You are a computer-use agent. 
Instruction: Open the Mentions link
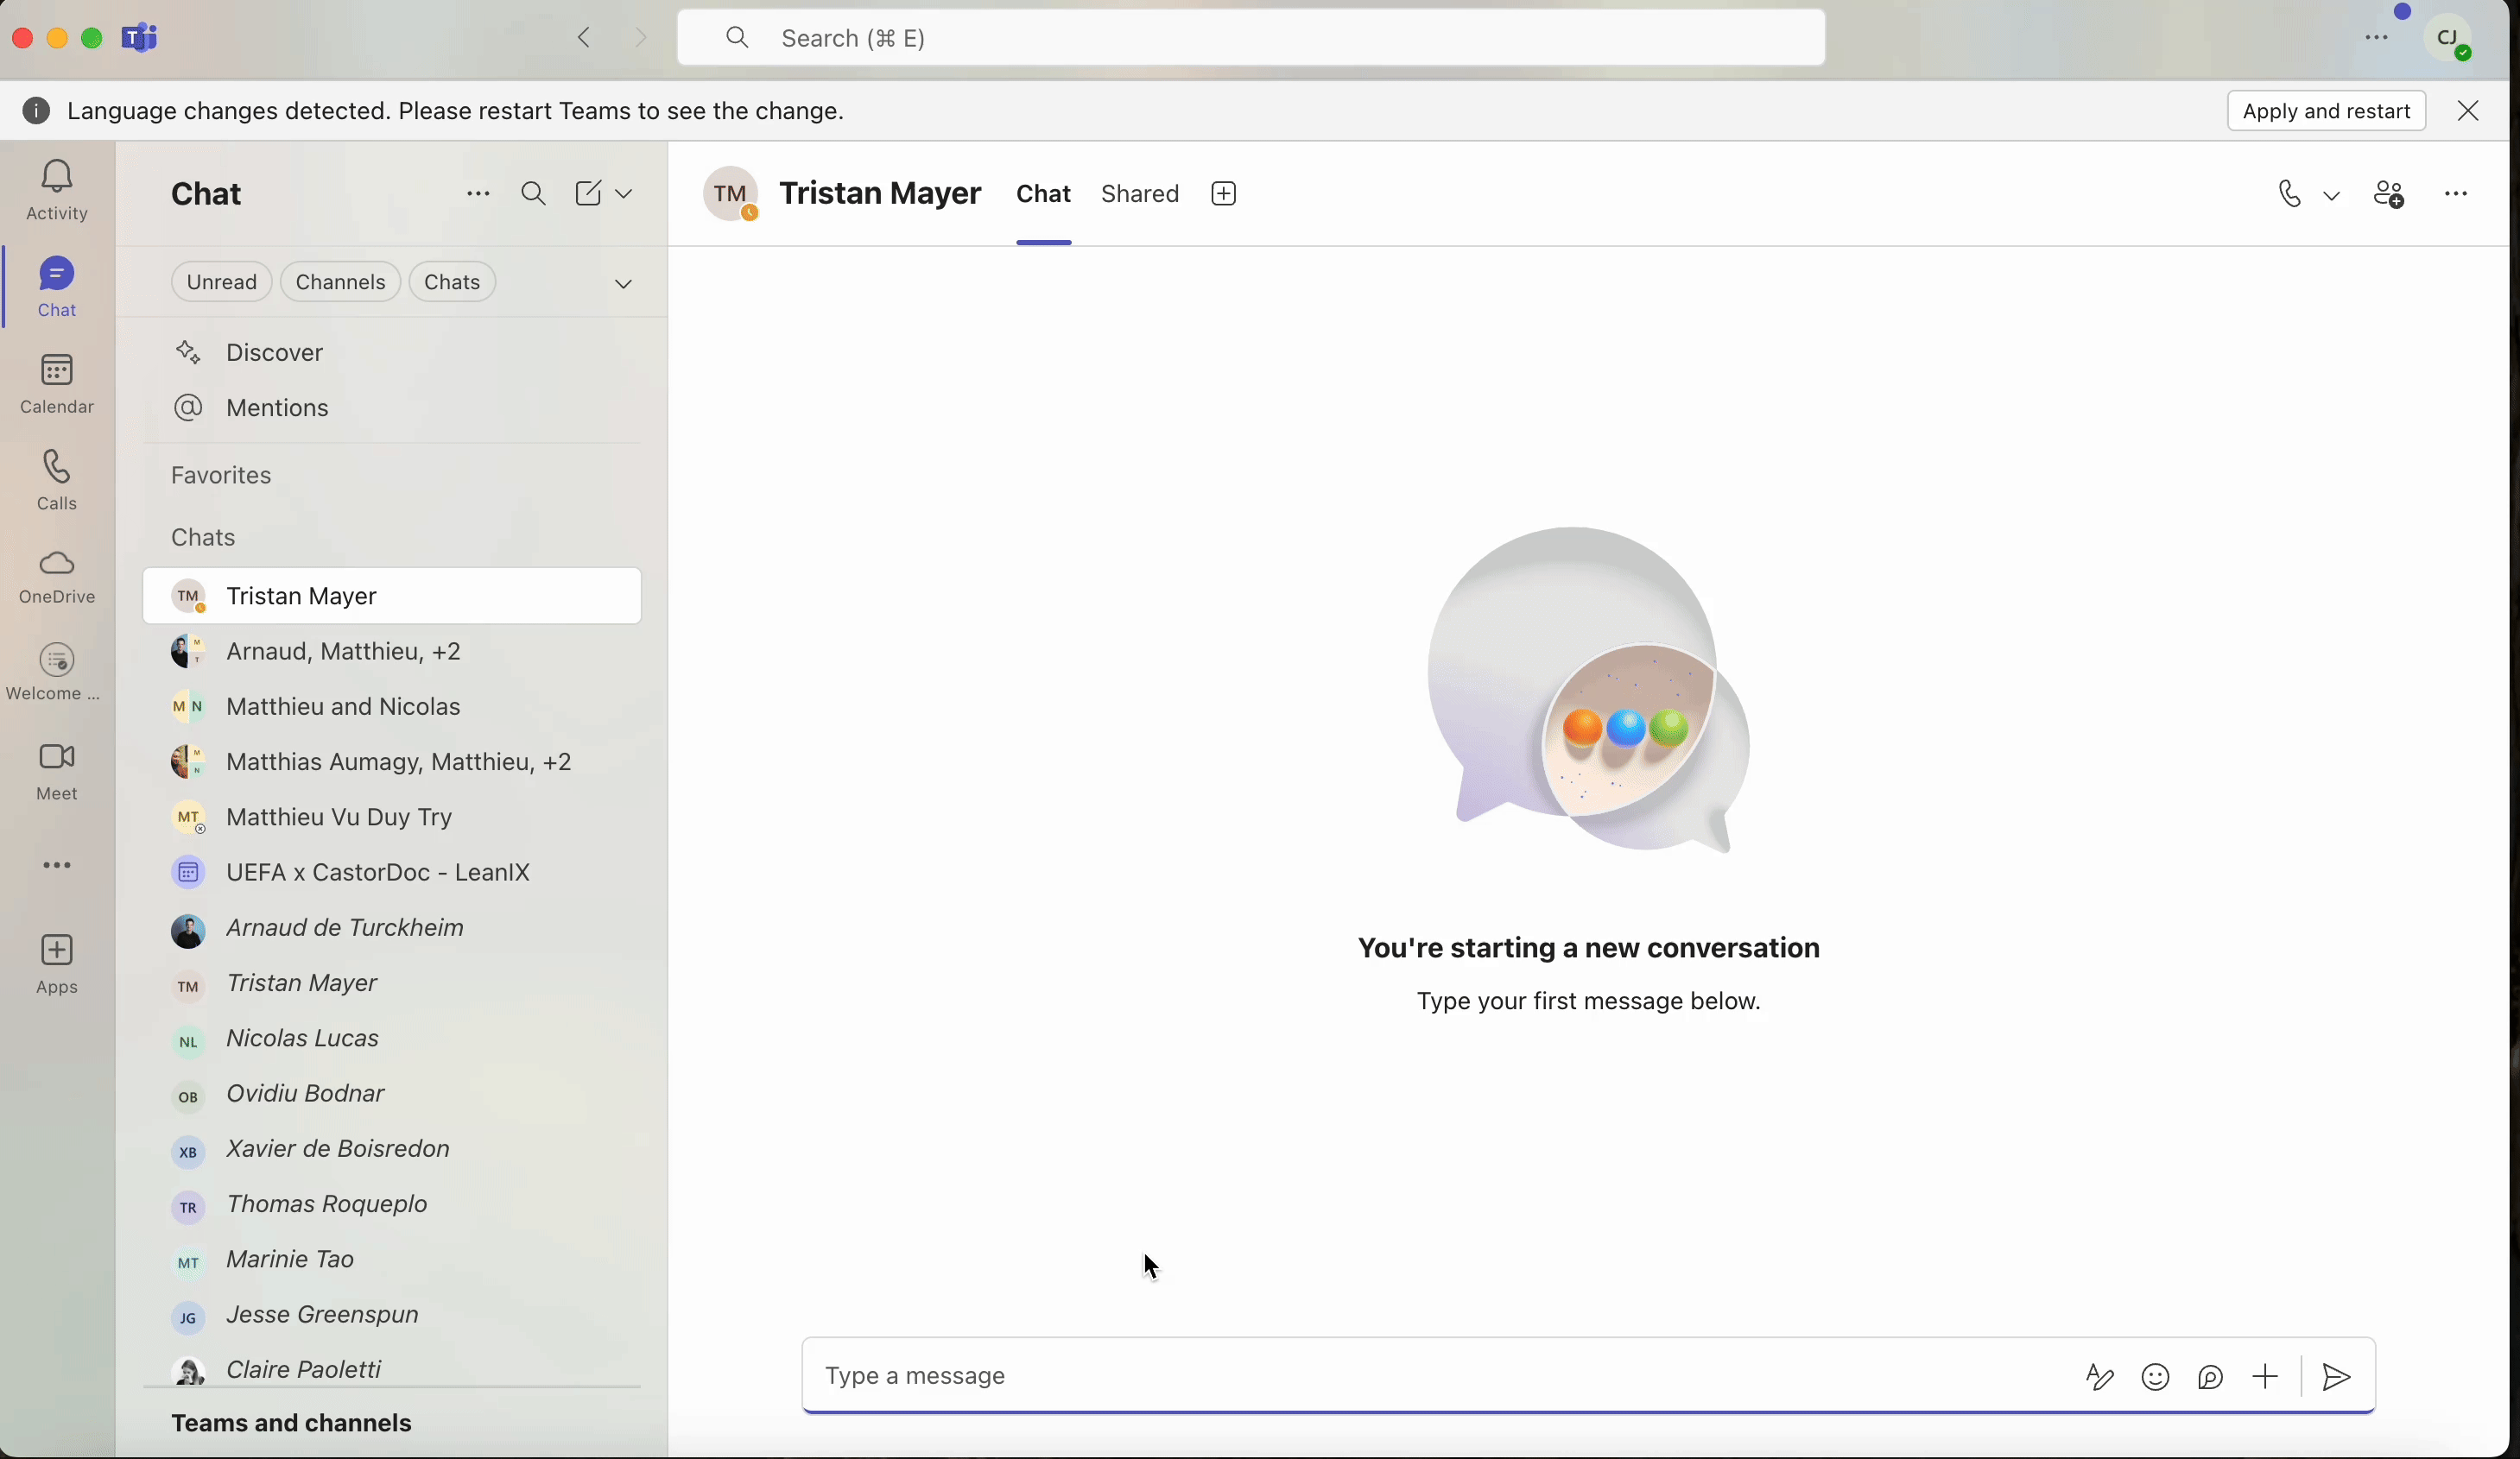pos(277,408)
